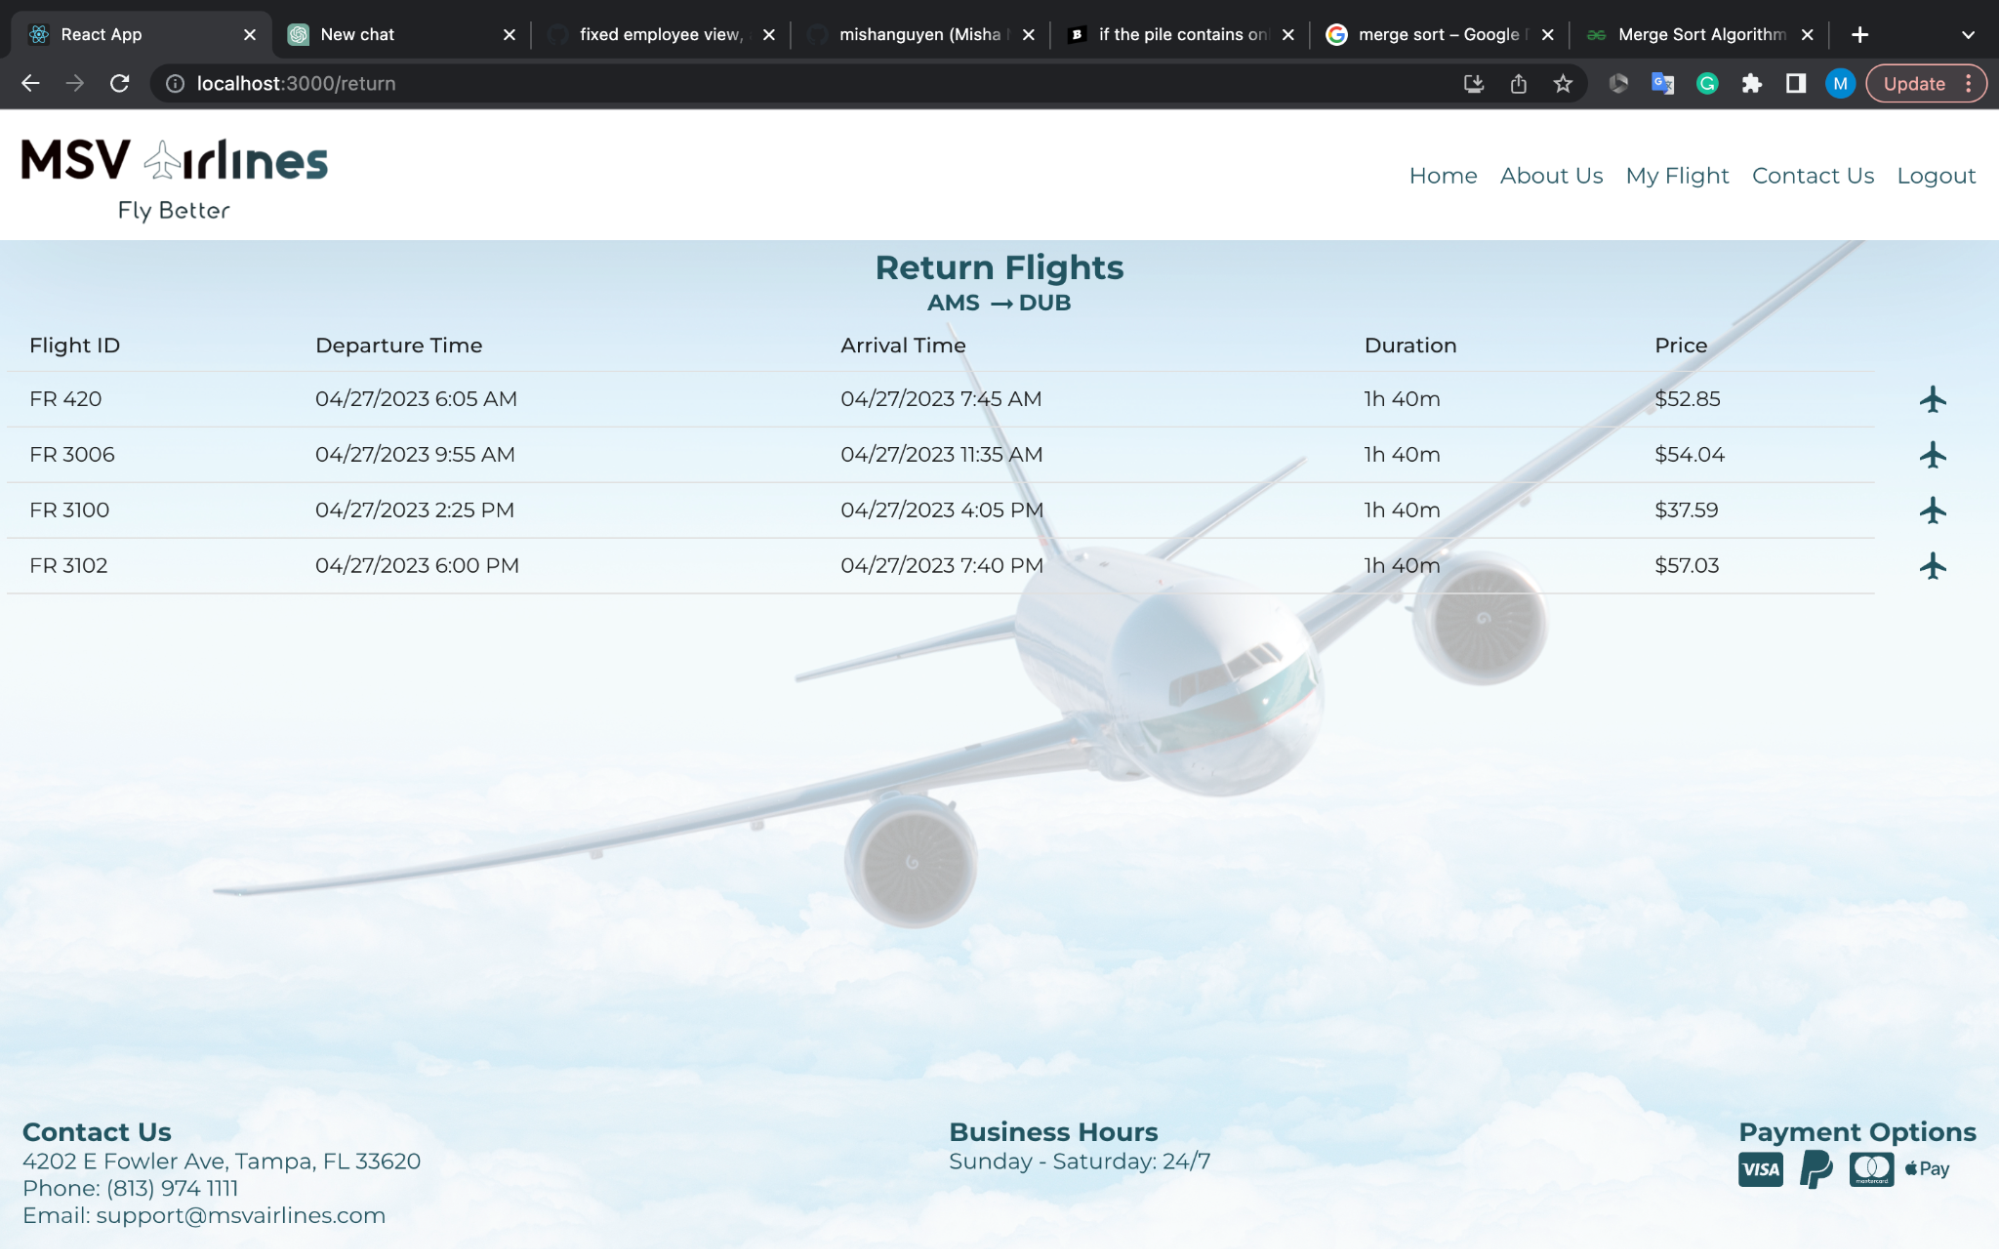Open the tab search chevron
This screenshot has width=1999, height=1250.
(x=1965, y=34)
